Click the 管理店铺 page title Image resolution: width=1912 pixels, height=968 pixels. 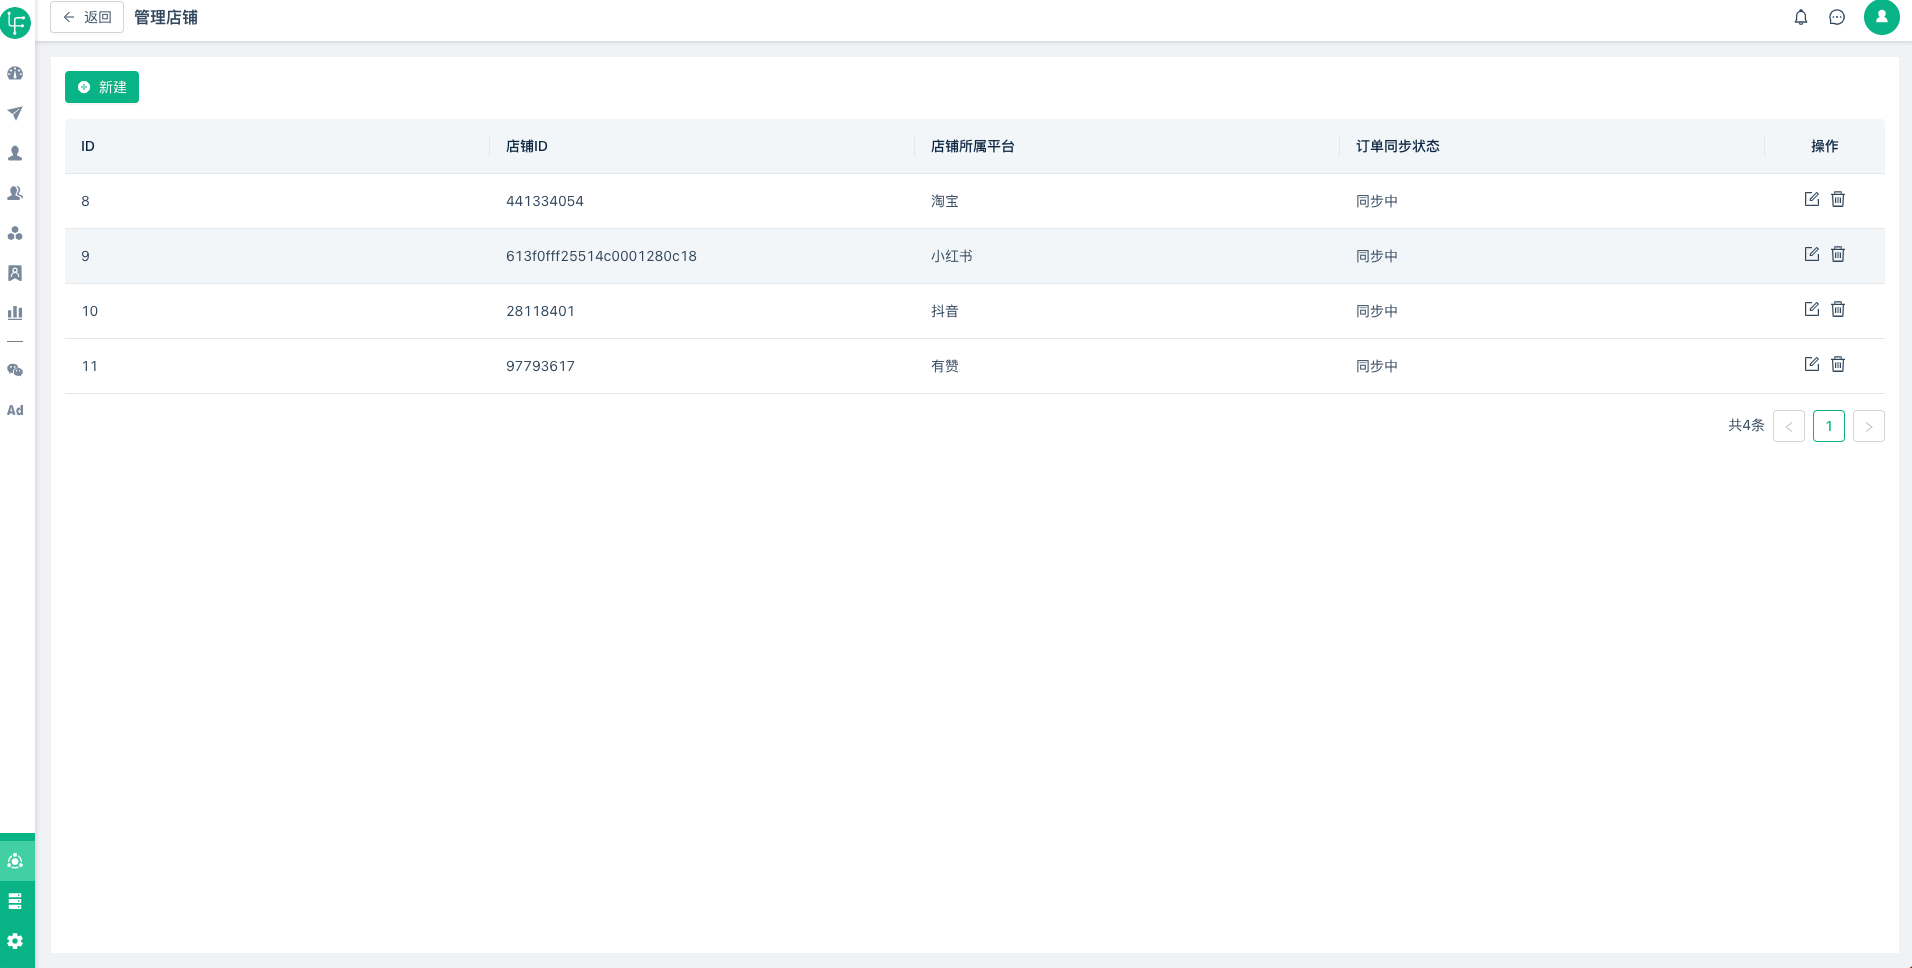coord(166,17)
